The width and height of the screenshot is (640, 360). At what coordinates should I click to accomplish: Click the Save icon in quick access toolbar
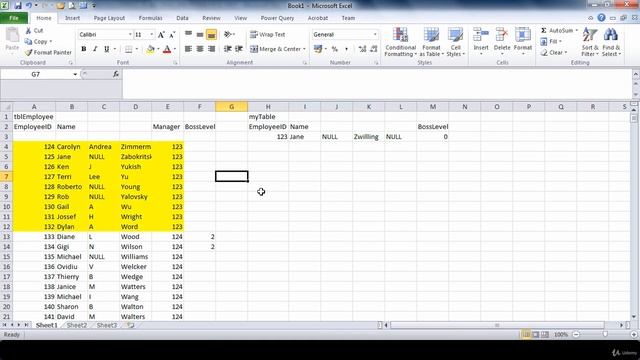click(18, 6)
